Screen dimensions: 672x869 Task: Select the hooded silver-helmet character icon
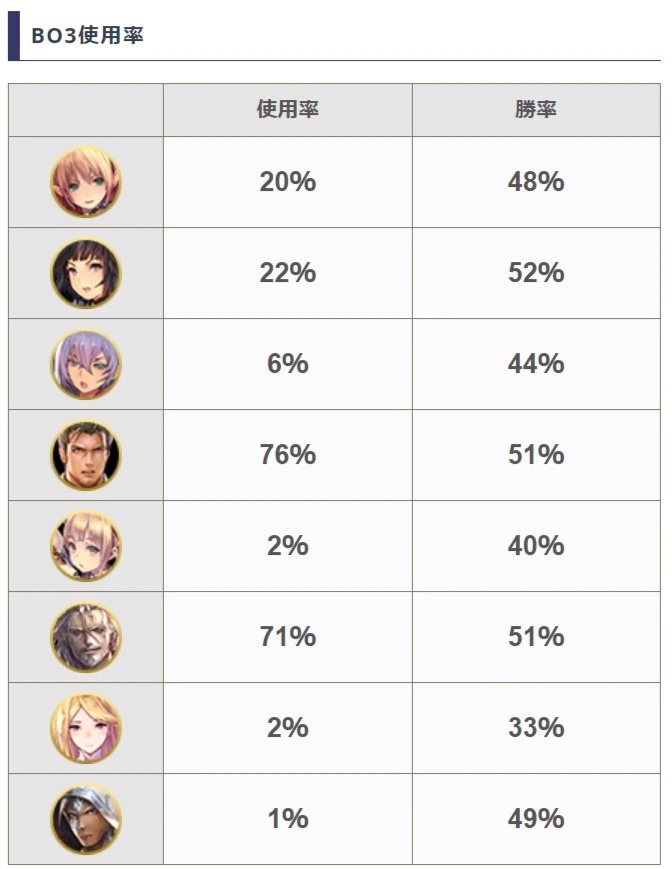[x=86, y=819]
